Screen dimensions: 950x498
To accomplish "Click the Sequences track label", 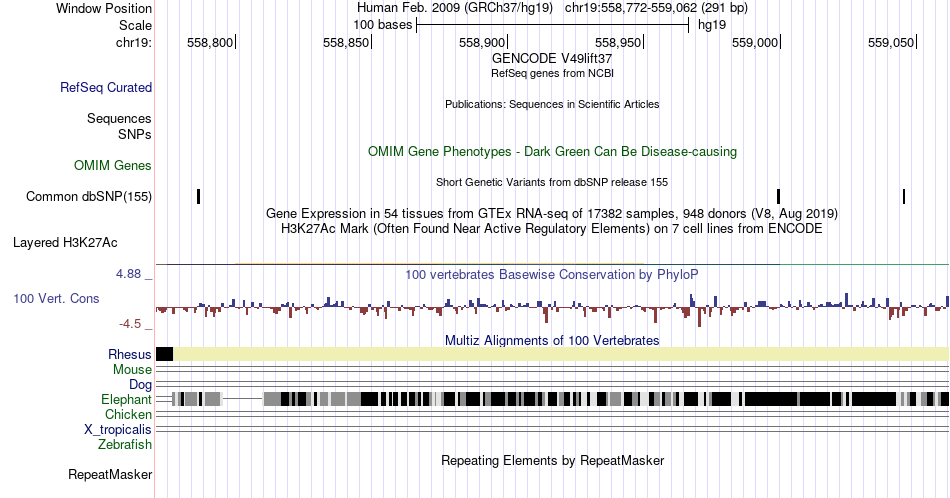I will (119, 118).
